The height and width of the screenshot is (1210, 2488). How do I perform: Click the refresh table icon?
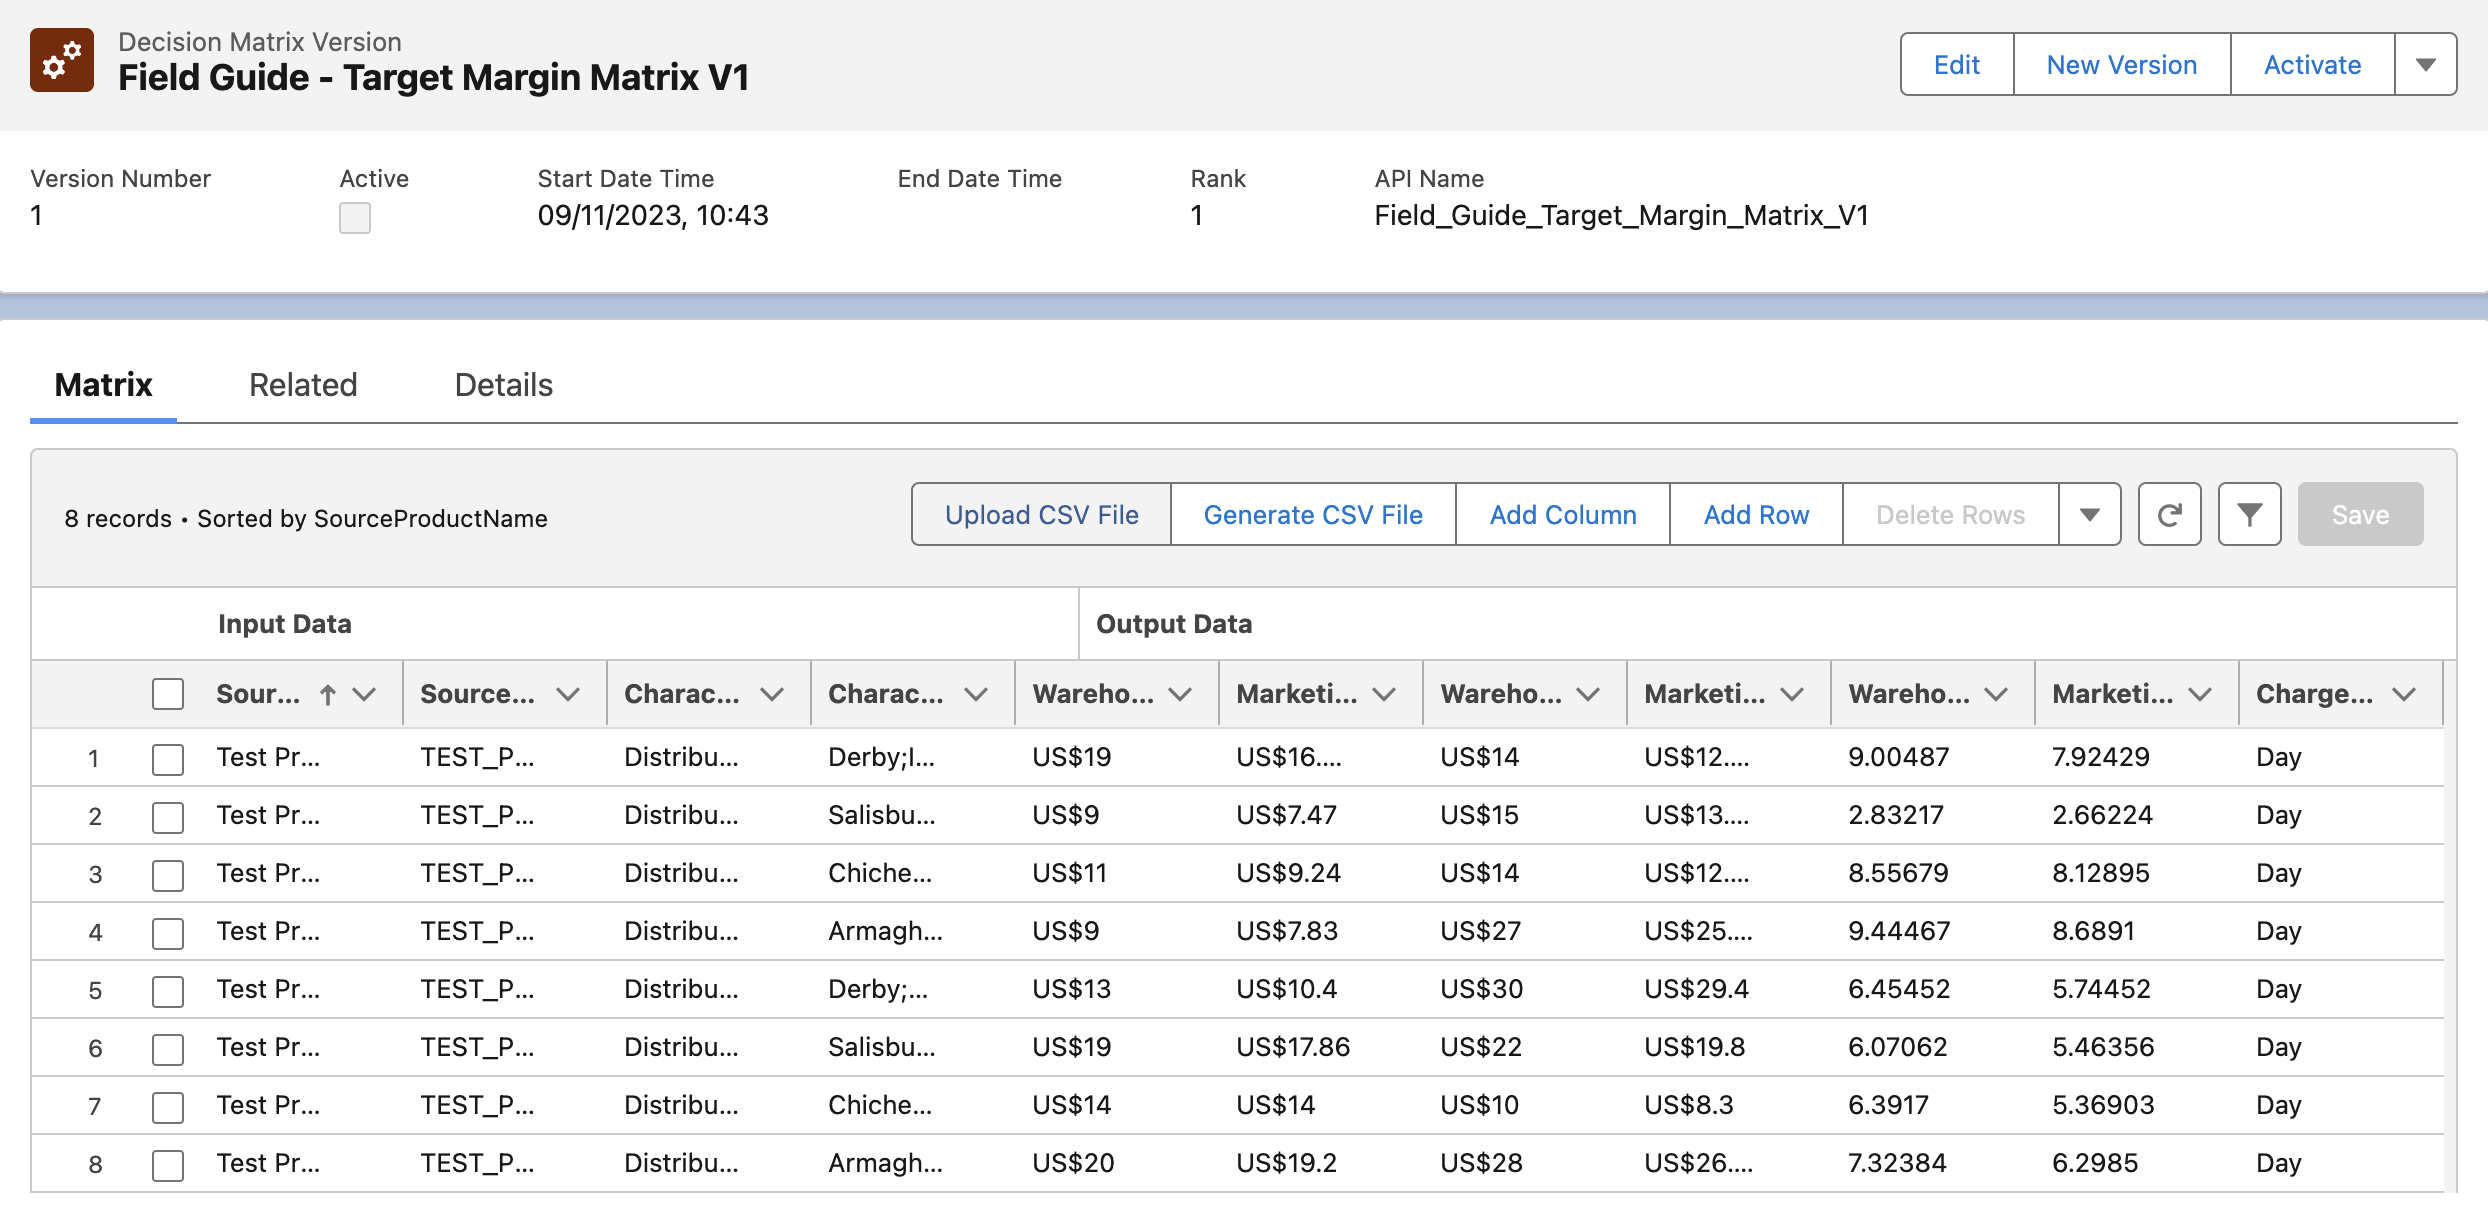point(2169,515)
